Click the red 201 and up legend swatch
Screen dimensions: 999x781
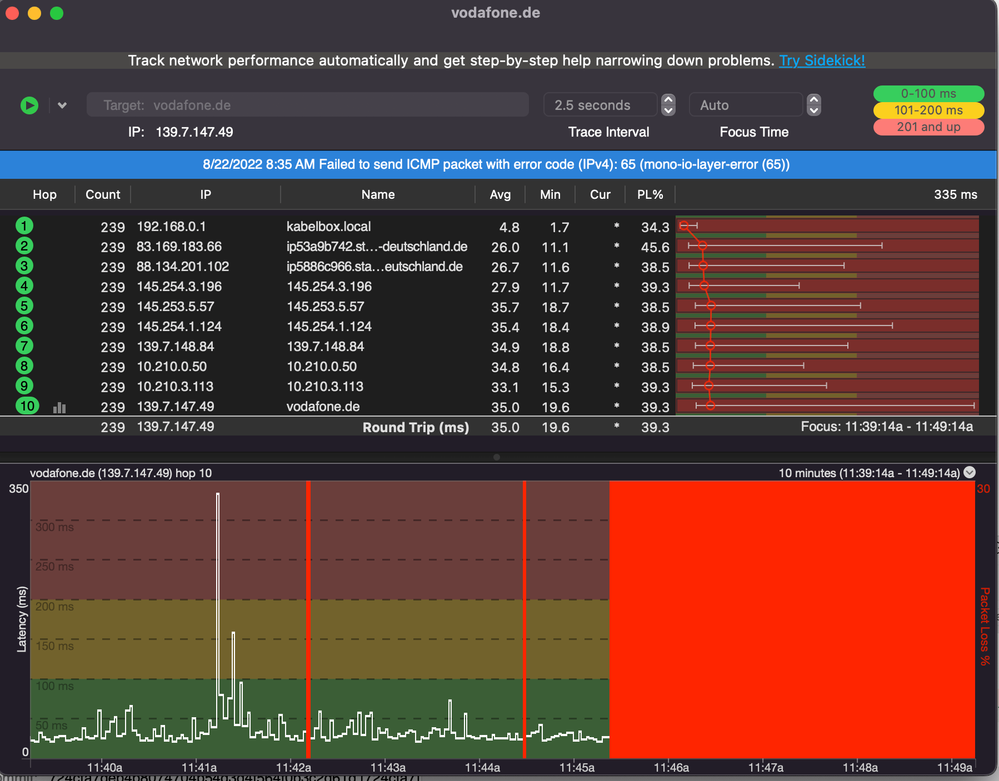pyautogui.click(x=928, y=127)
